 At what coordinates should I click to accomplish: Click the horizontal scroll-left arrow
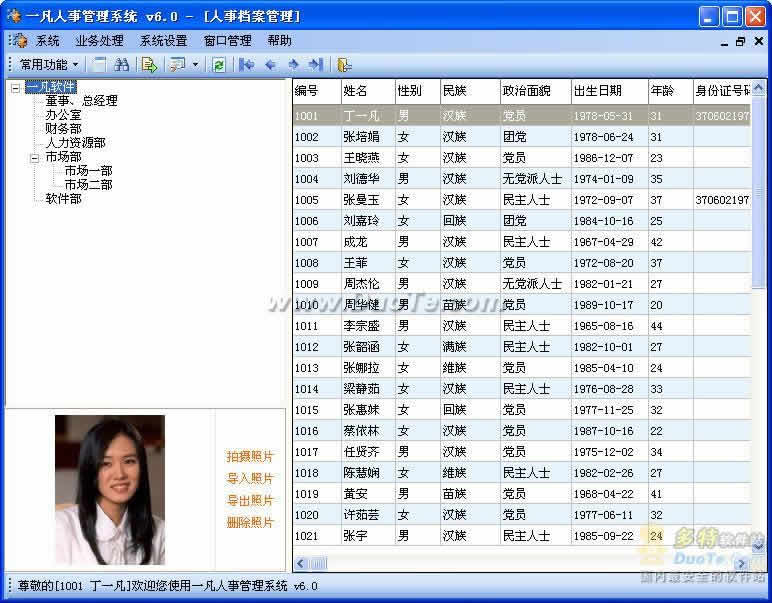click(301, 563)
